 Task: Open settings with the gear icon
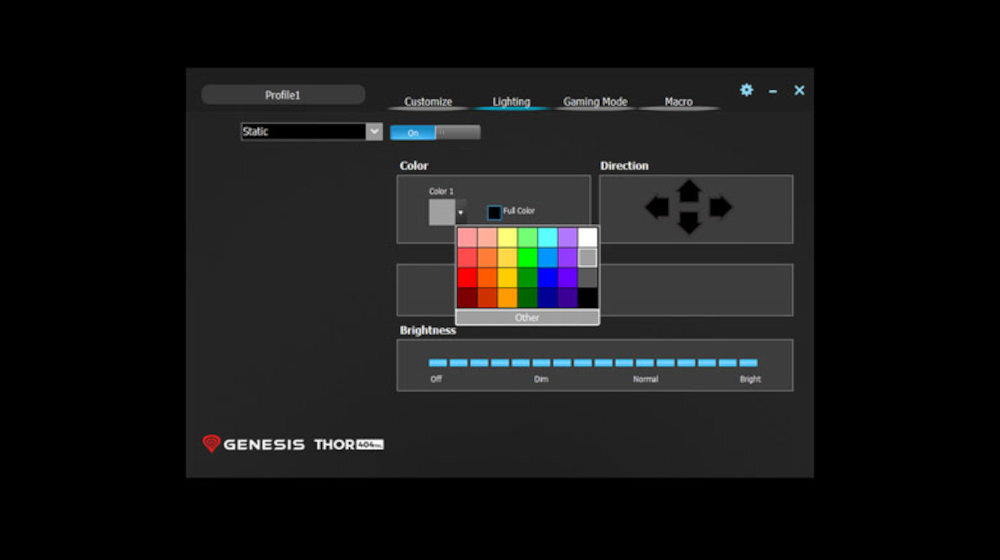pos(746,90)
